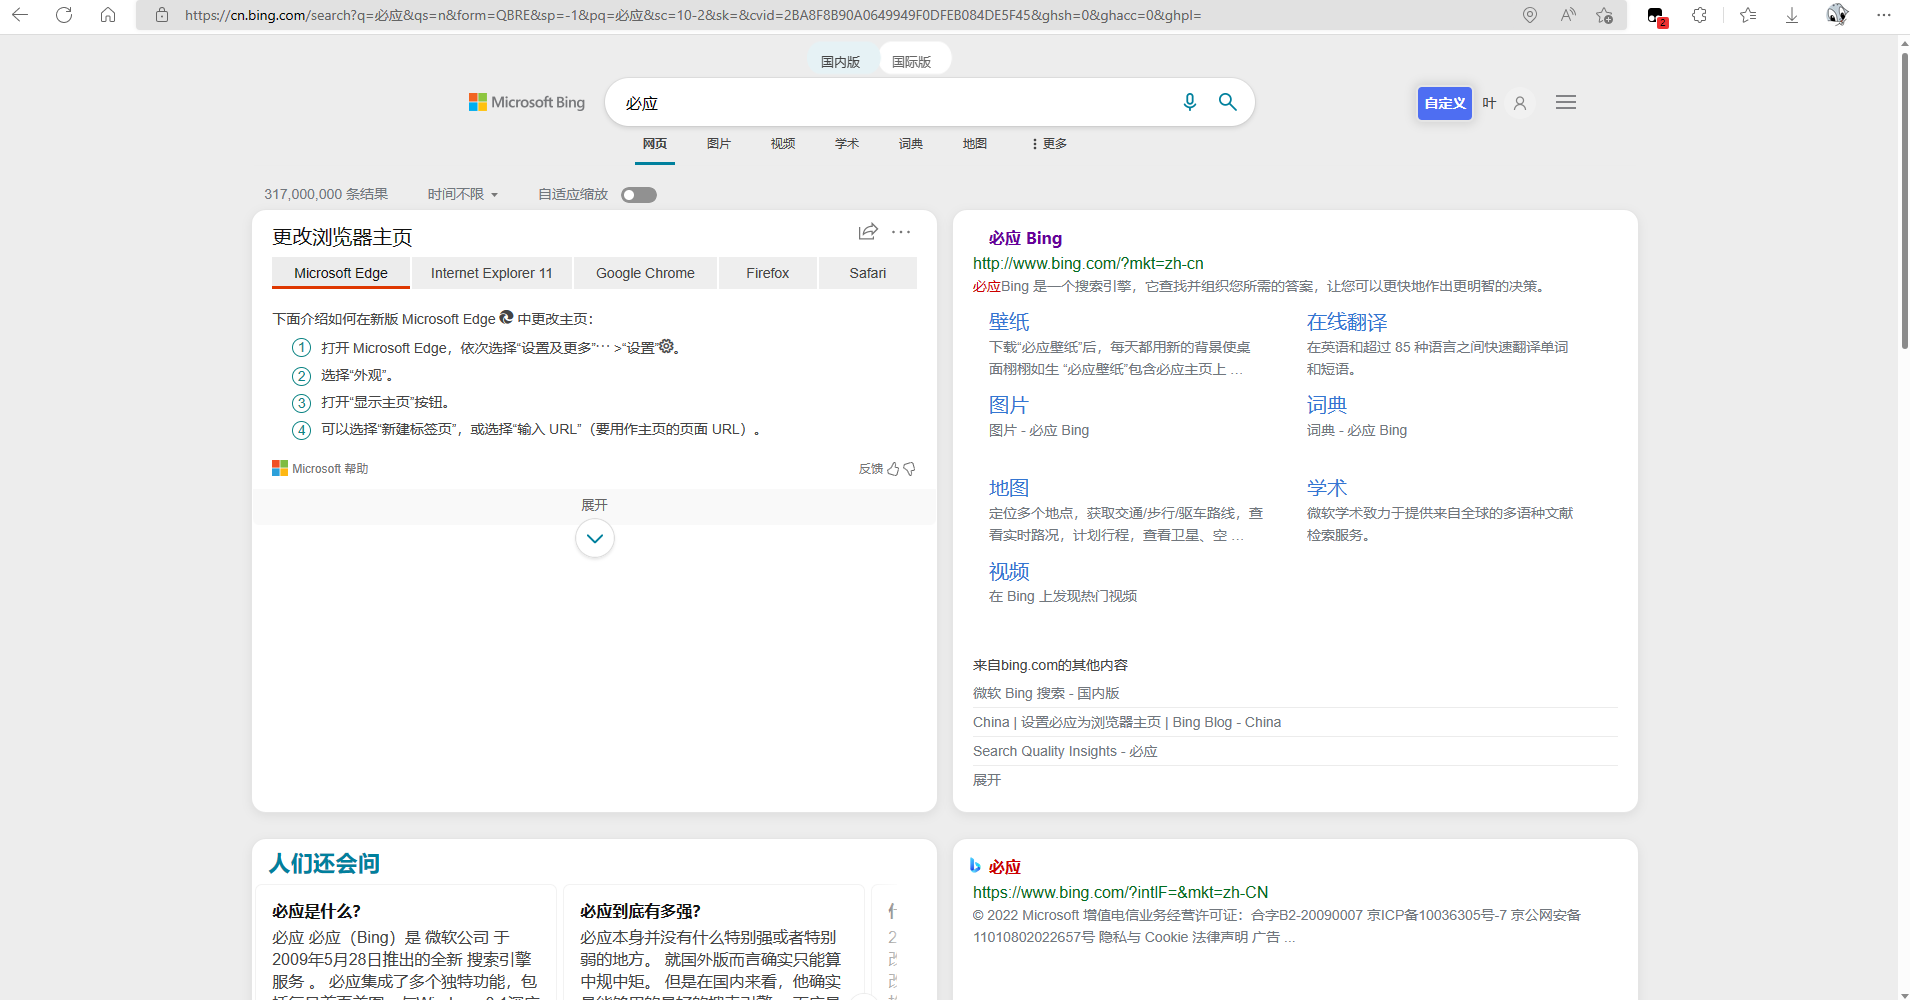Open more options on the answer card

point(901,232)
